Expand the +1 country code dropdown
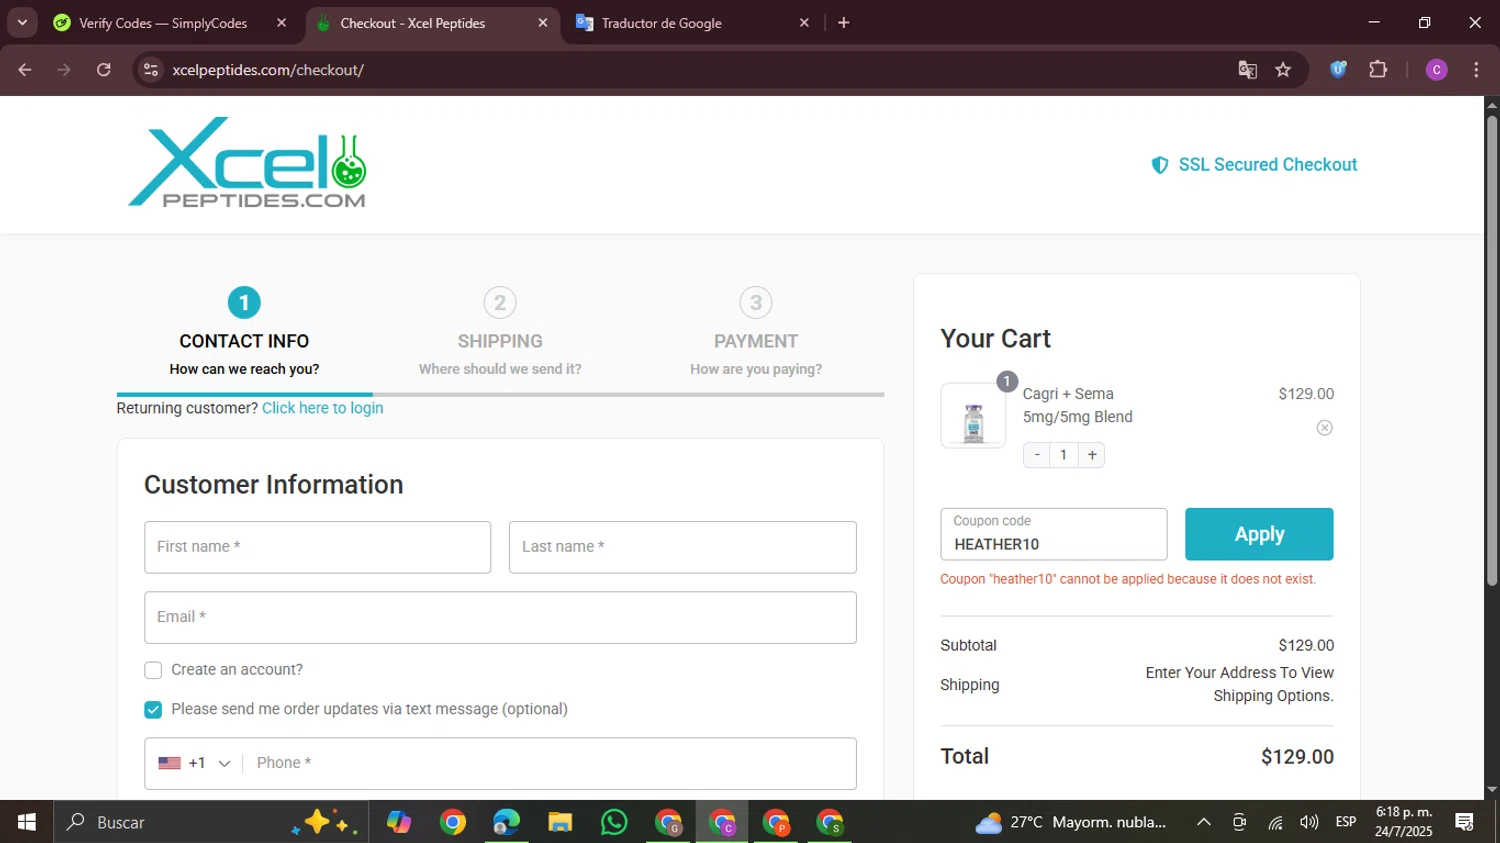This screenshot has height=843, width=1500. pyautogui.click(x=195, y=763)
